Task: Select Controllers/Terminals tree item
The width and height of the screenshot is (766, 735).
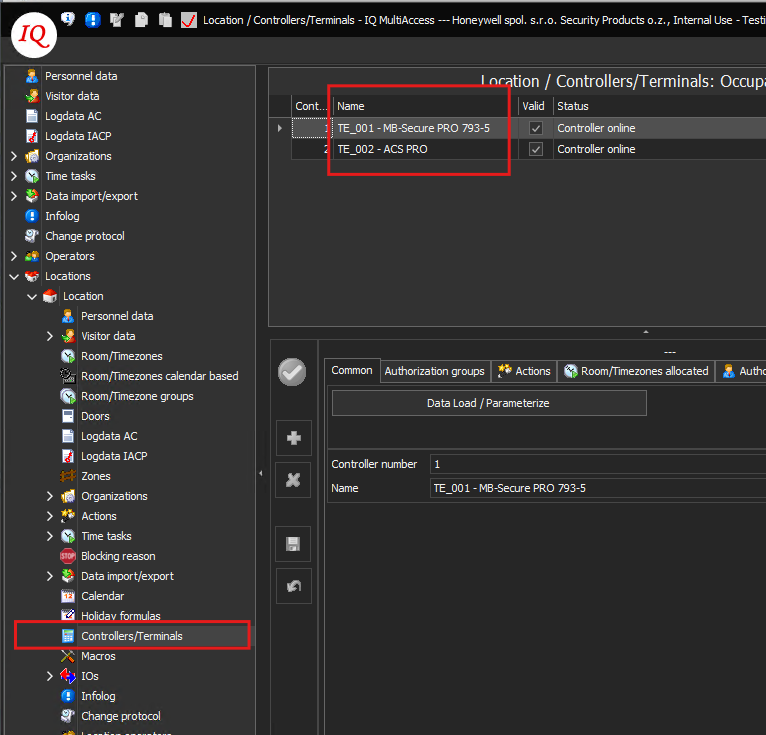Action: (x=131, y=636)
